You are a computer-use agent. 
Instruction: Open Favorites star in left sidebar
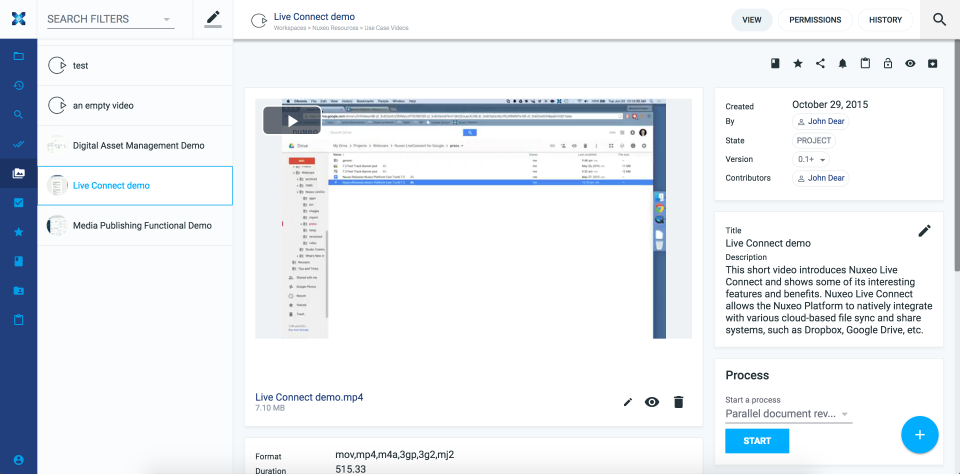click(x=18, y=232)
